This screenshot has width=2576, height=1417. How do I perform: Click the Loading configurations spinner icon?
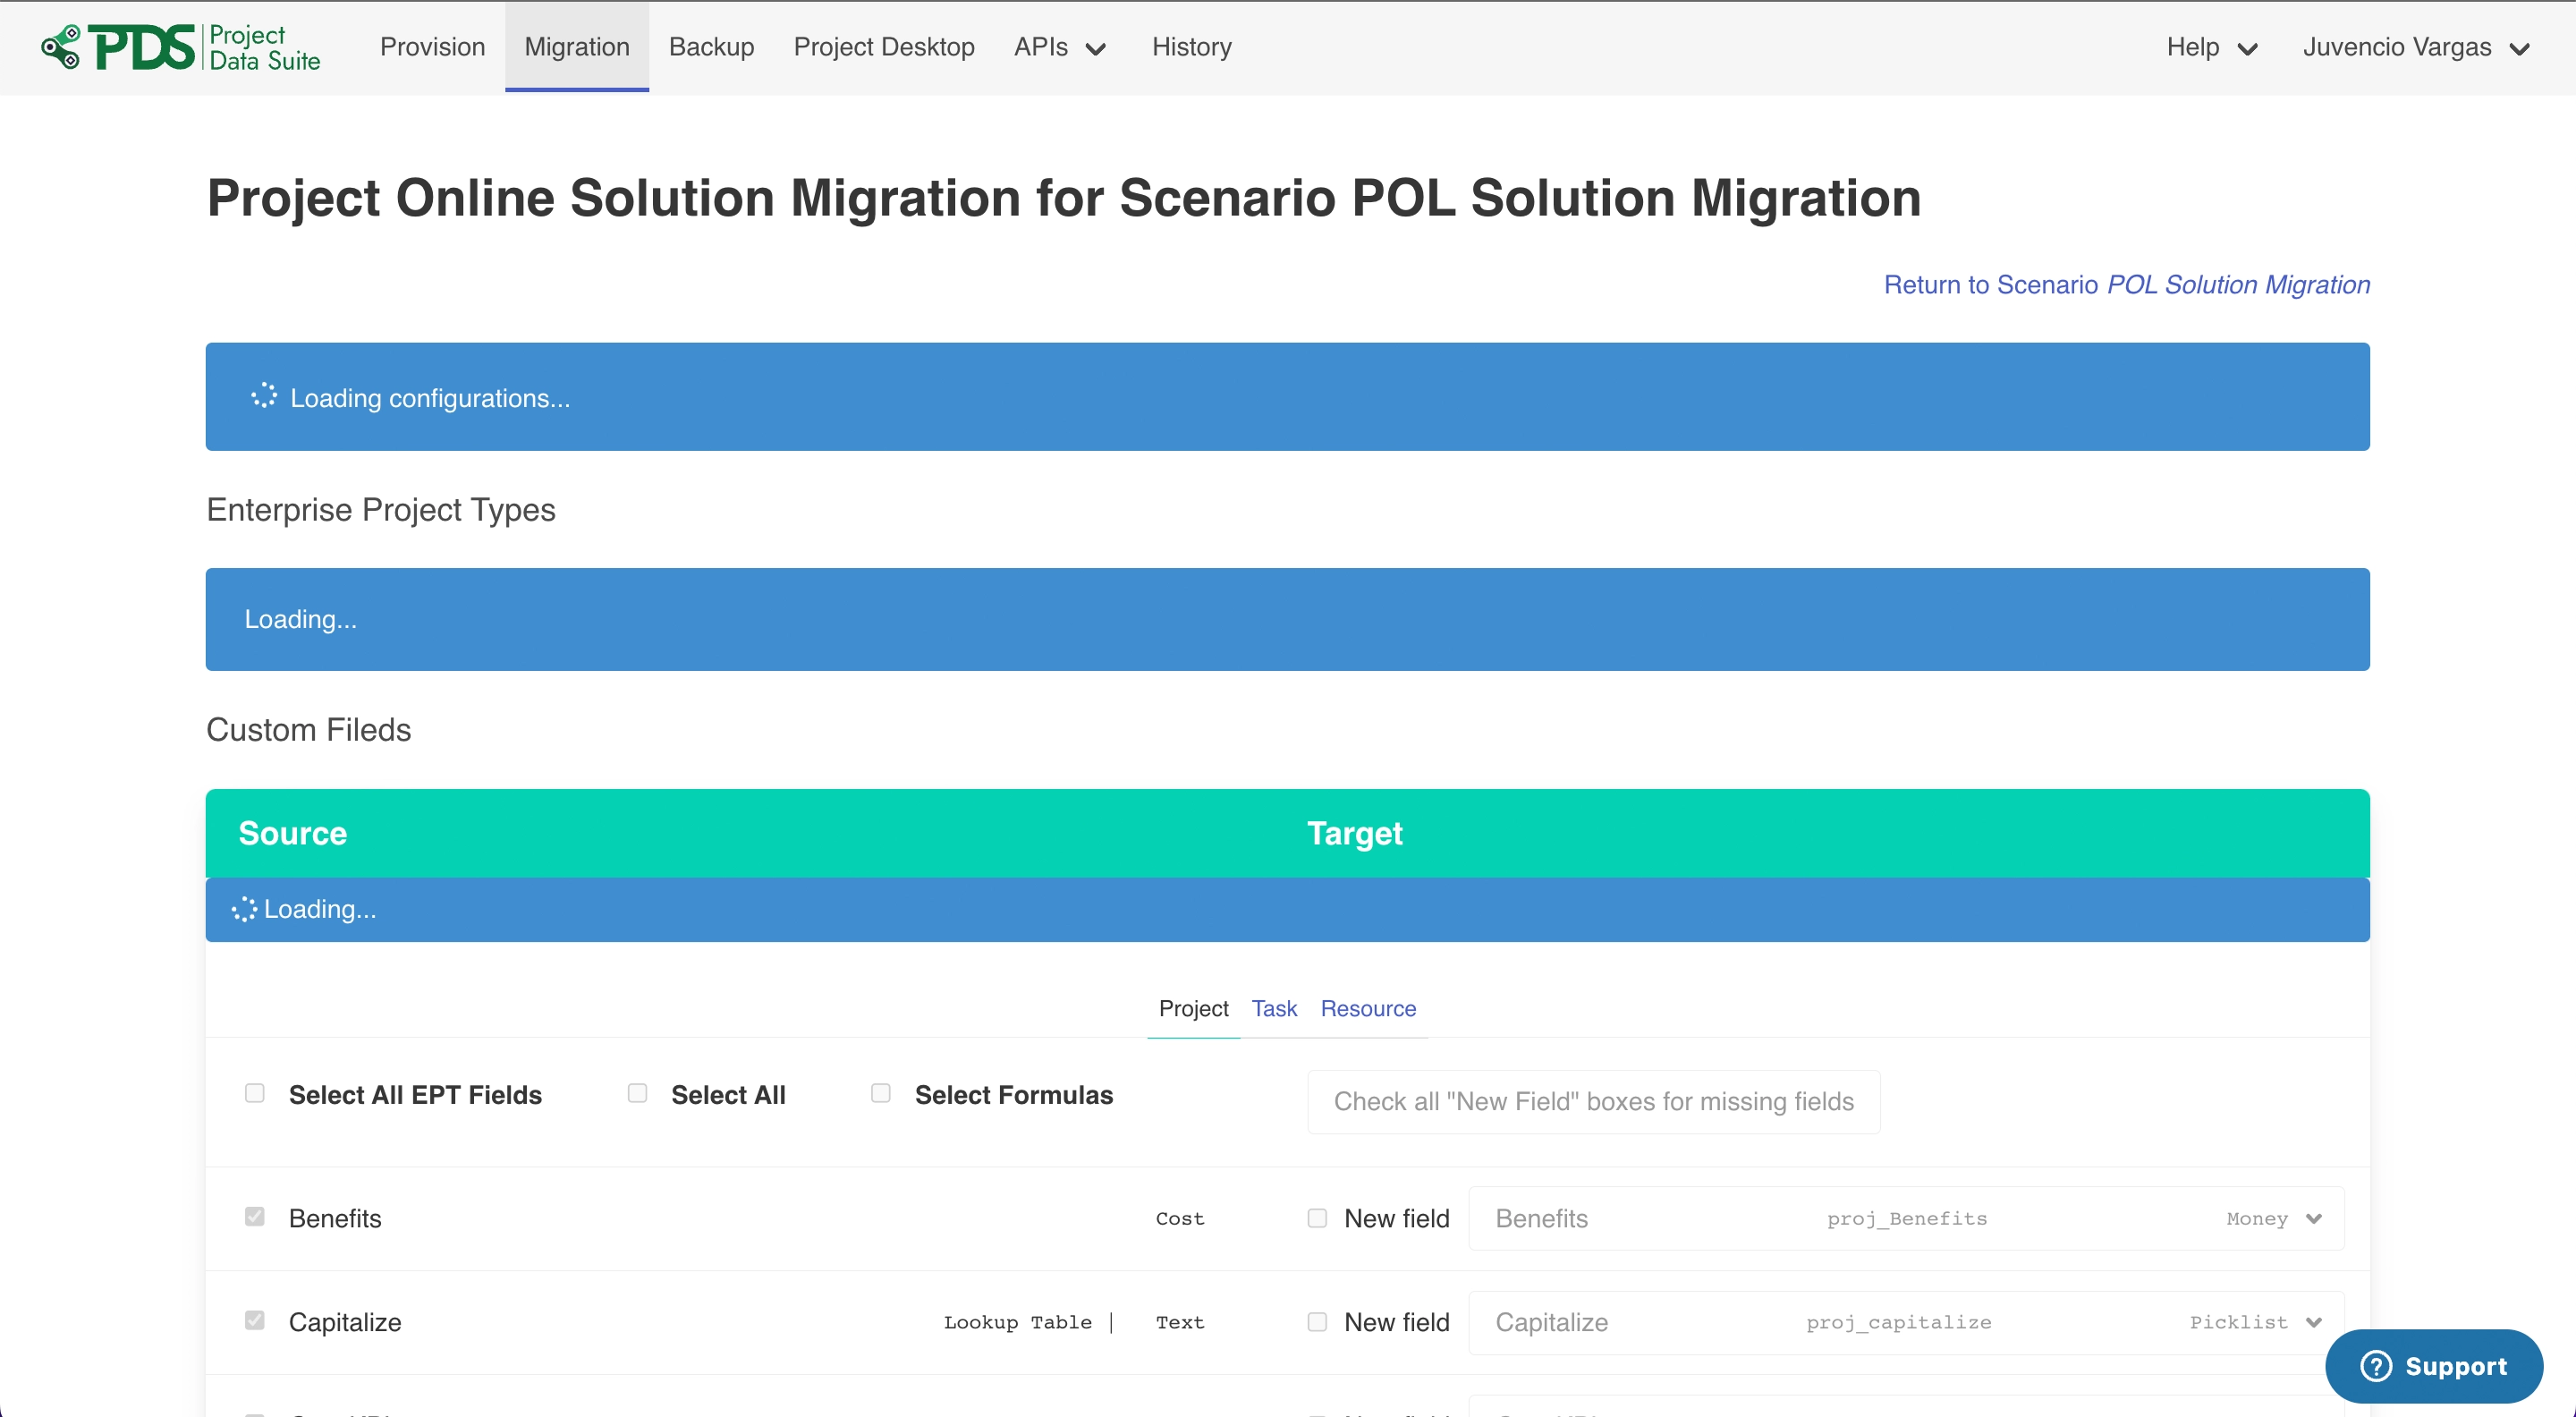263,397
